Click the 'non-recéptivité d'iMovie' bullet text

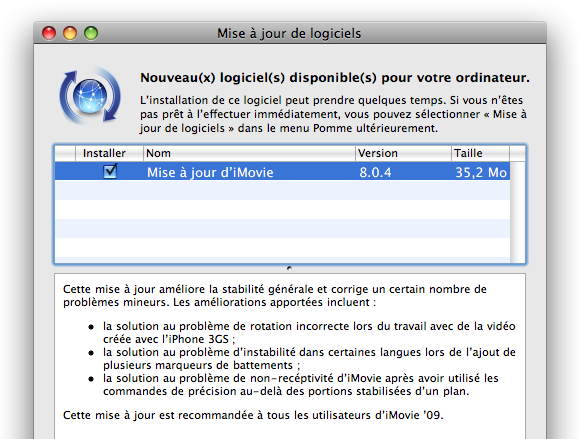pyautogui.click(x=301, y=384)
